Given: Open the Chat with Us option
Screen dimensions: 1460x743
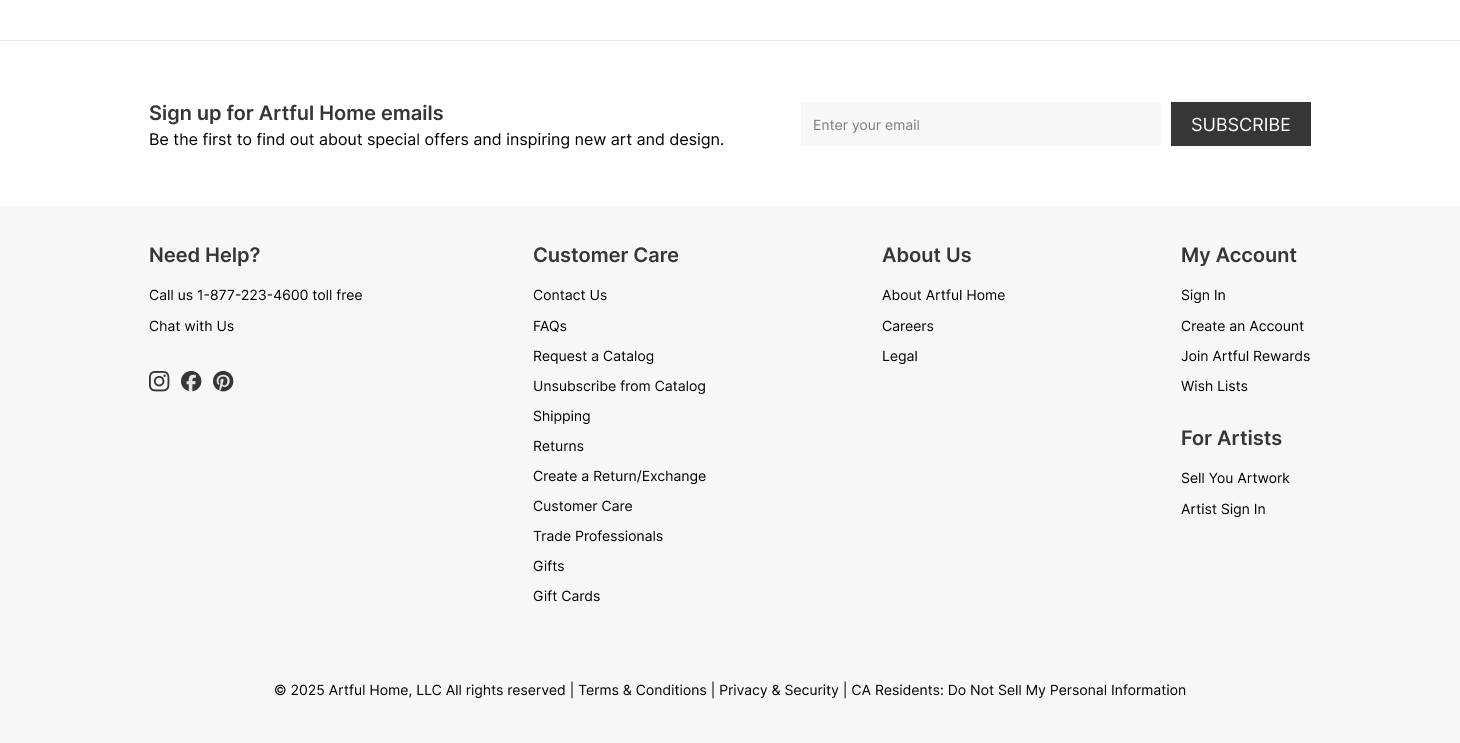Looking at the screenshot, I should coord(191,325).
